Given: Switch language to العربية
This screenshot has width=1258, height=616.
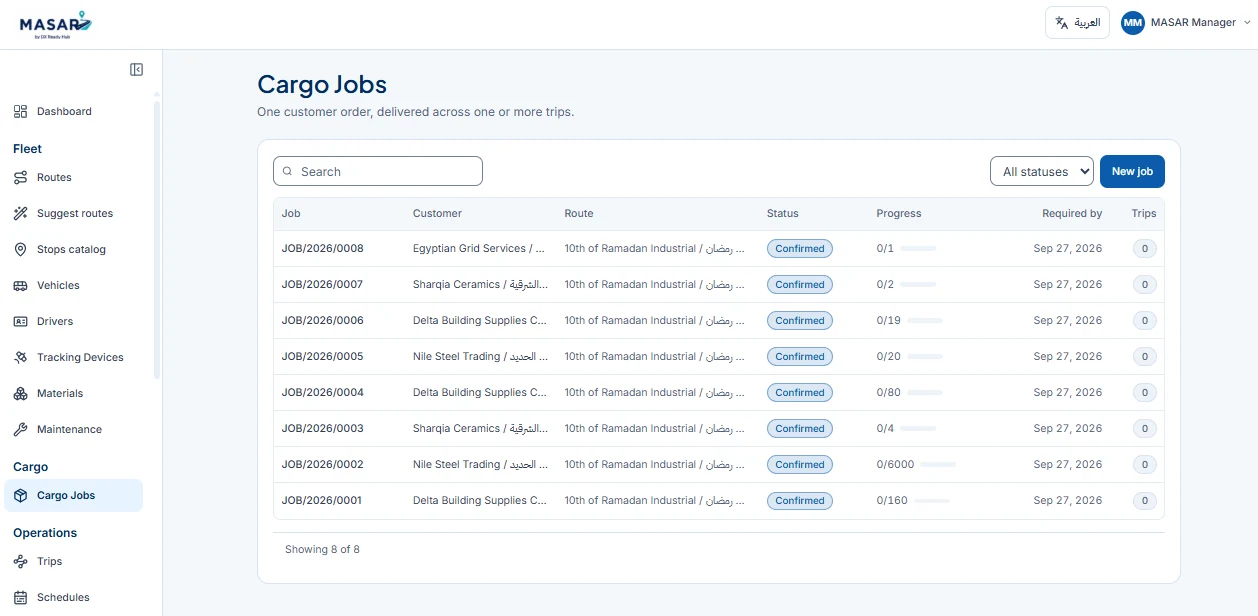Looking at the screenshot, I should pos(1077,23).
